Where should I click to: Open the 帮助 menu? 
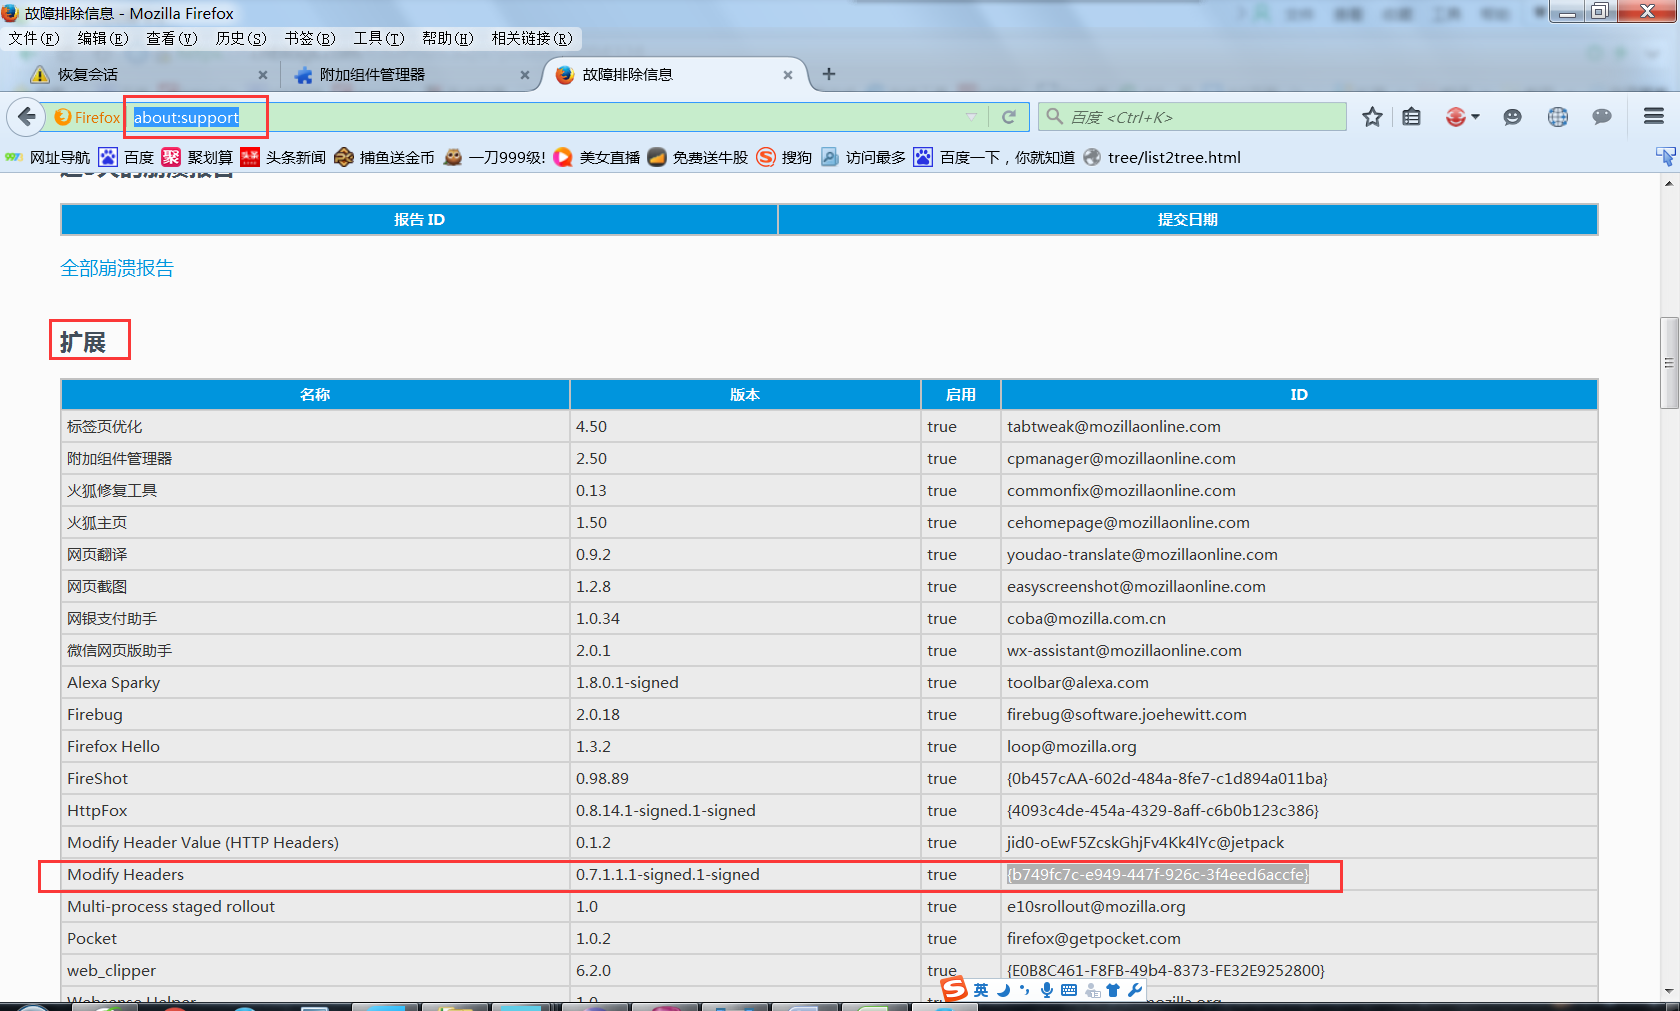point(448,38)
